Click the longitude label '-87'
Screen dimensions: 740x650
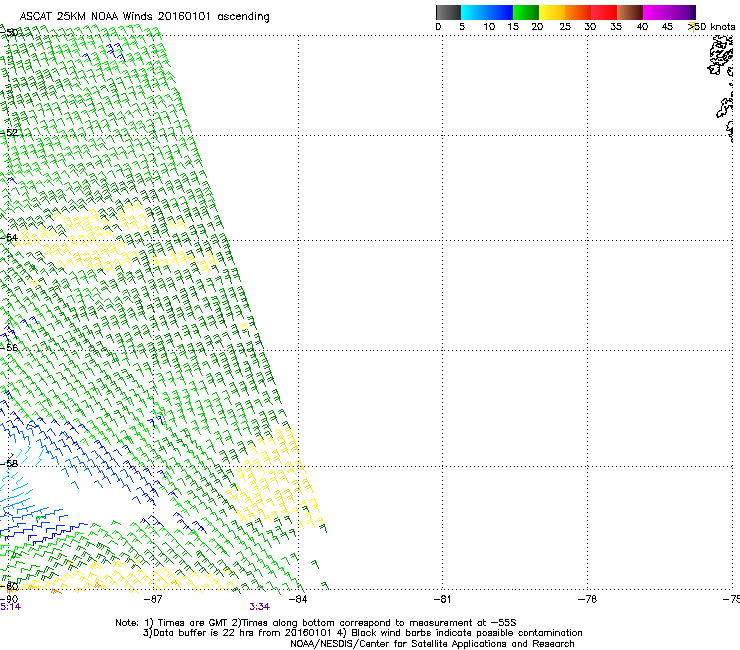tap(153, 599)
